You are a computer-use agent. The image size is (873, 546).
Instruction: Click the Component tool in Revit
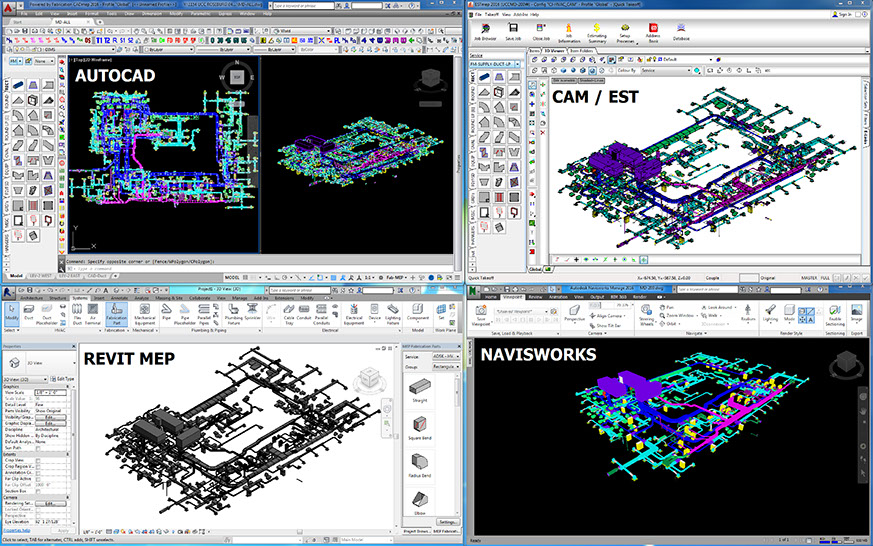click(418, 312)
